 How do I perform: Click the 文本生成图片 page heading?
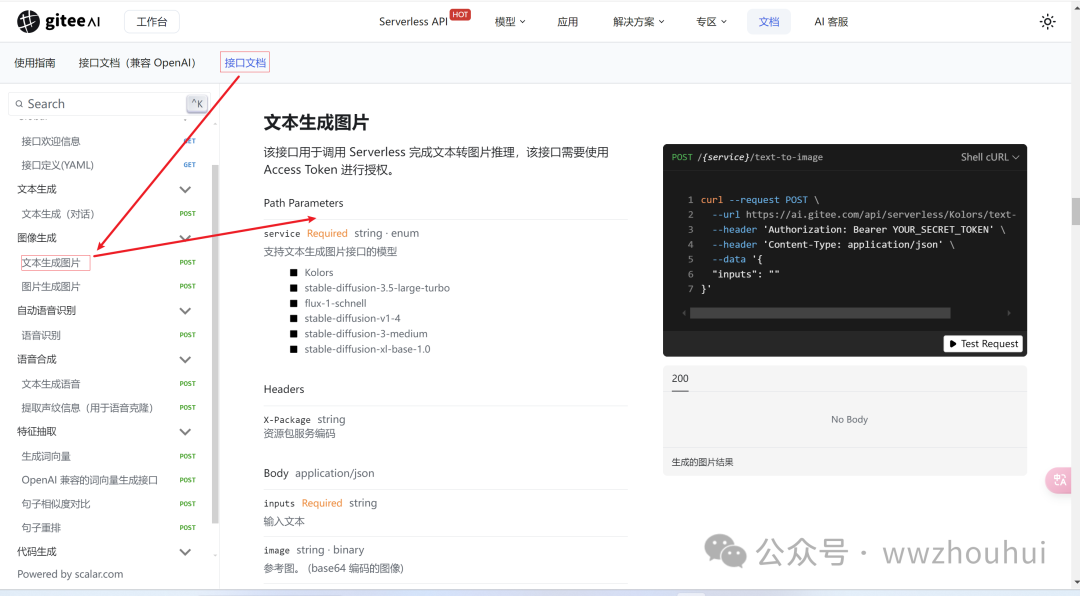coord(316,123)
